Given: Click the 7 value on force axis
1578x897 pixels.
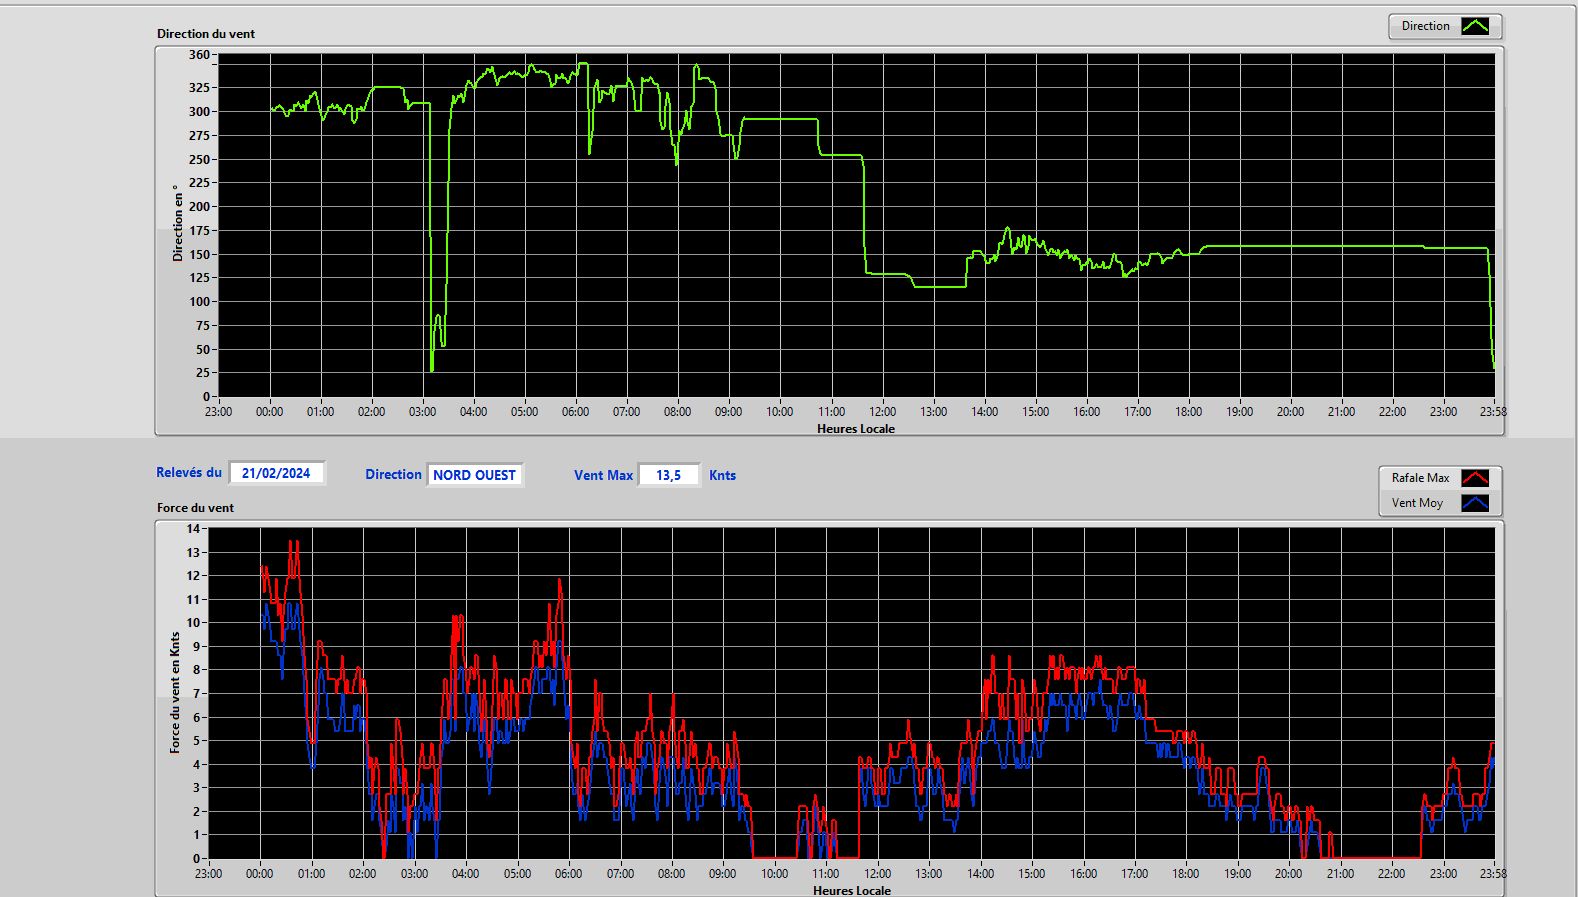Looking at the screenshot, I should [x=197, y=694].
